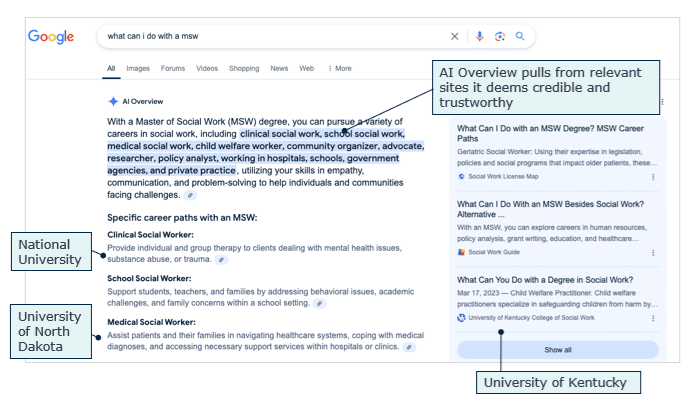Open source link icon after School Social Worker text
This screenshot has height=408, width=692.
pyautogui.click(x=318, y=303)
